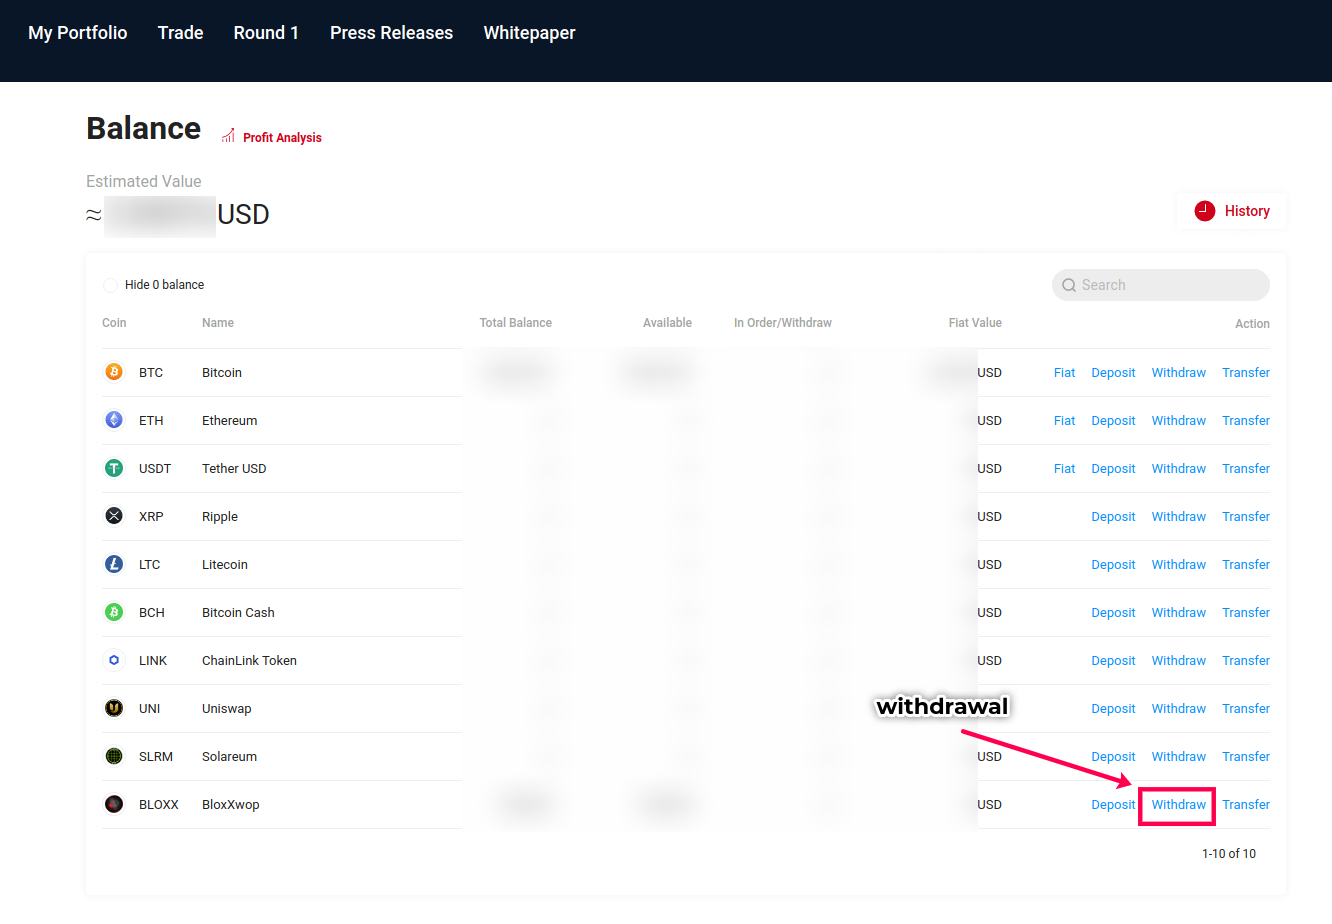
Task: Click the Ethereum coin icon
Action: click(x=114, y=420)
